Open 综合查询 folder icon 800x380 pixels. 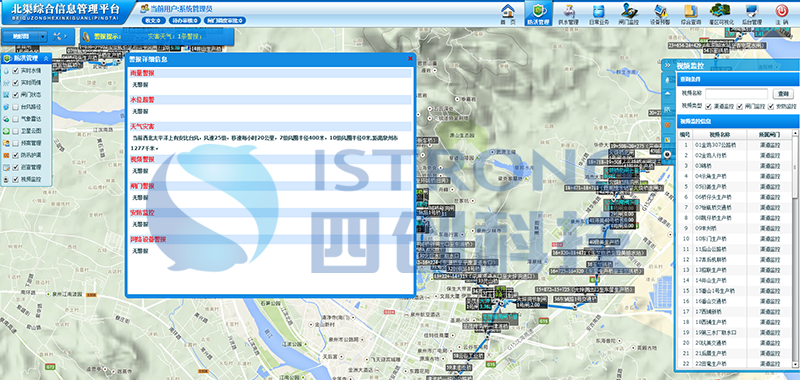pyautogui.click(x=691, y=11)
